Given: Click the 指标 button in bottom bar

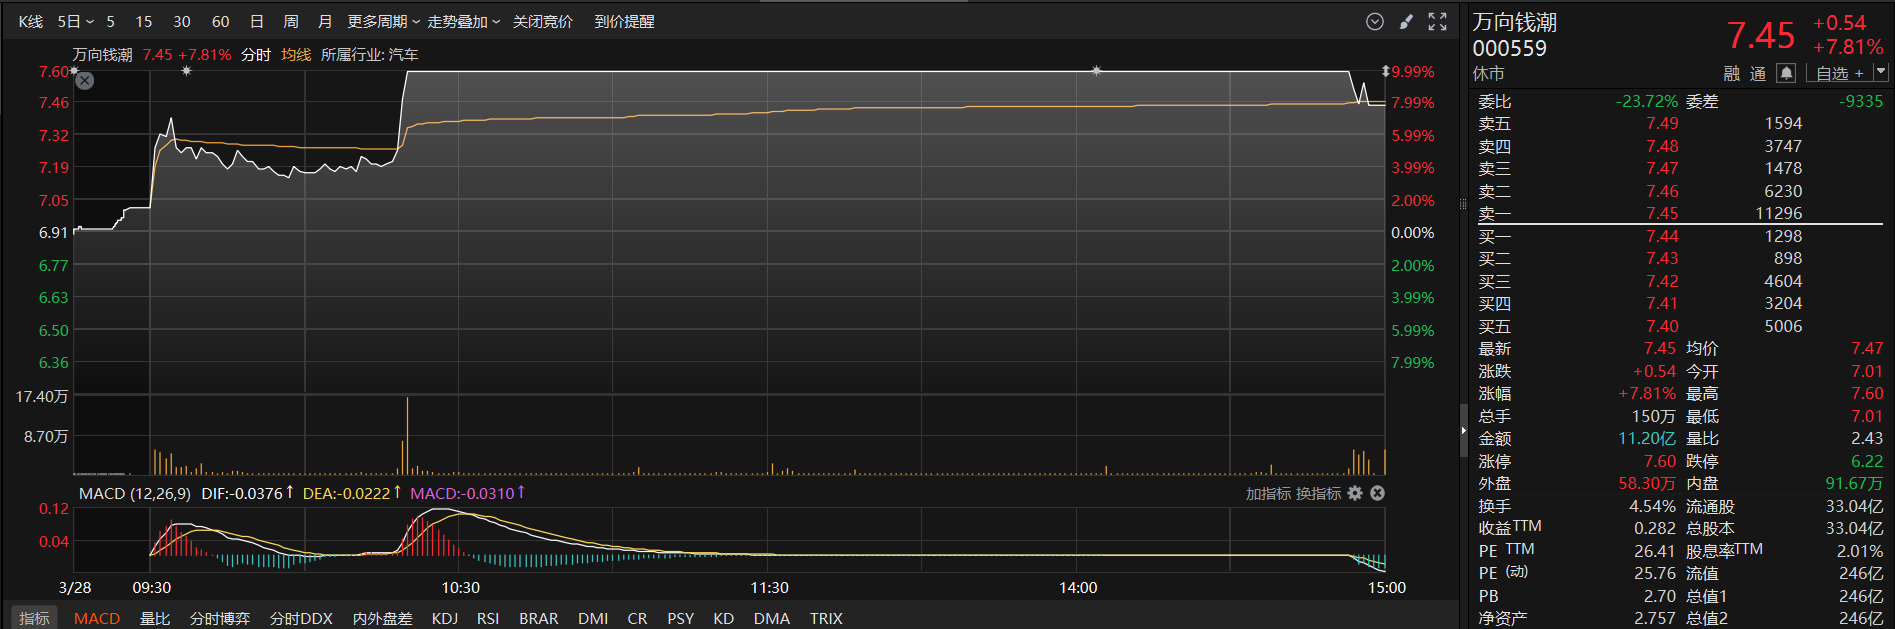Looking at the screenshot, I should 34,618.
